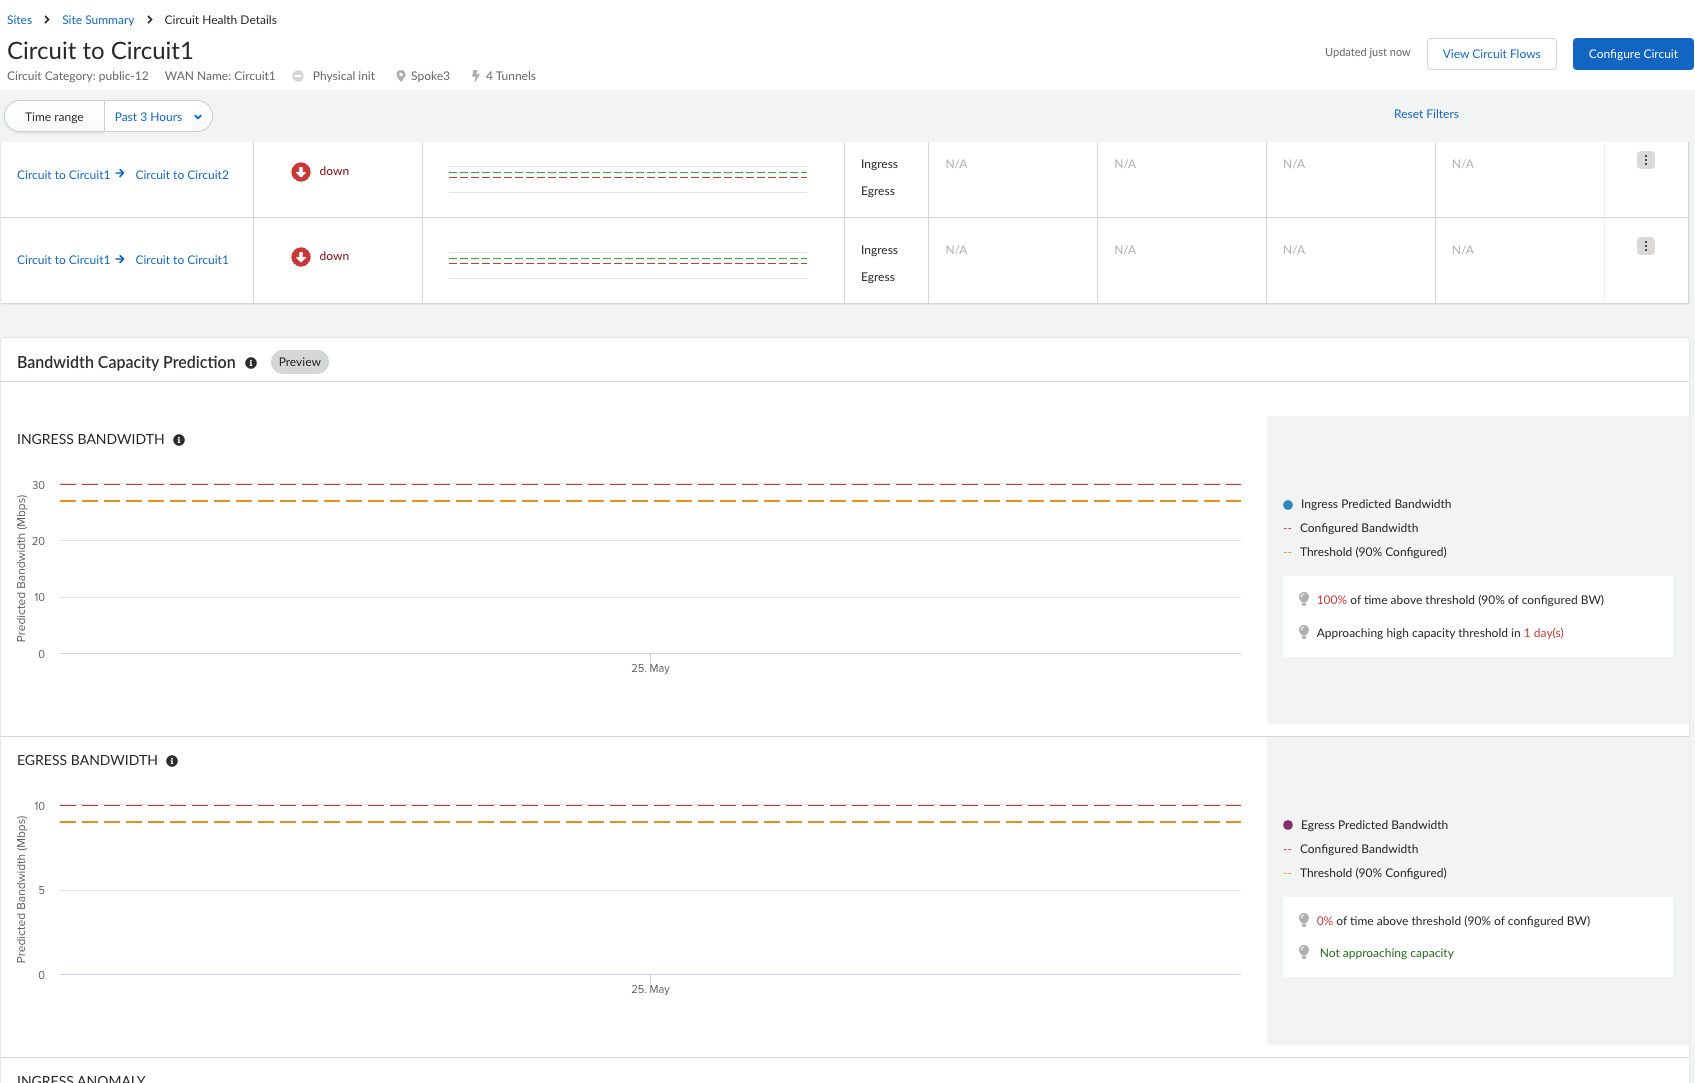Go to Sites breadcrumb
Image resolution: width=1695 pixels, height=1083 pixels.
20,20
